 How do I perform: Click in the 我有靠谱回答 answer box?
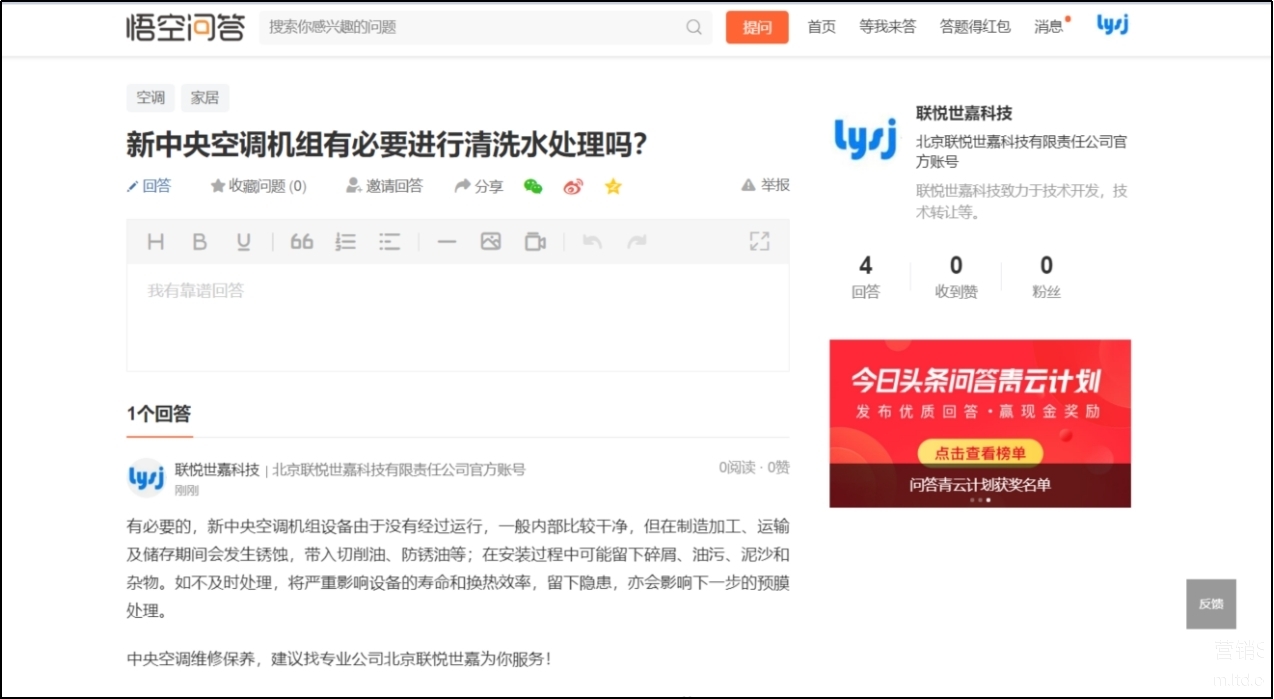tap(457, 317)
